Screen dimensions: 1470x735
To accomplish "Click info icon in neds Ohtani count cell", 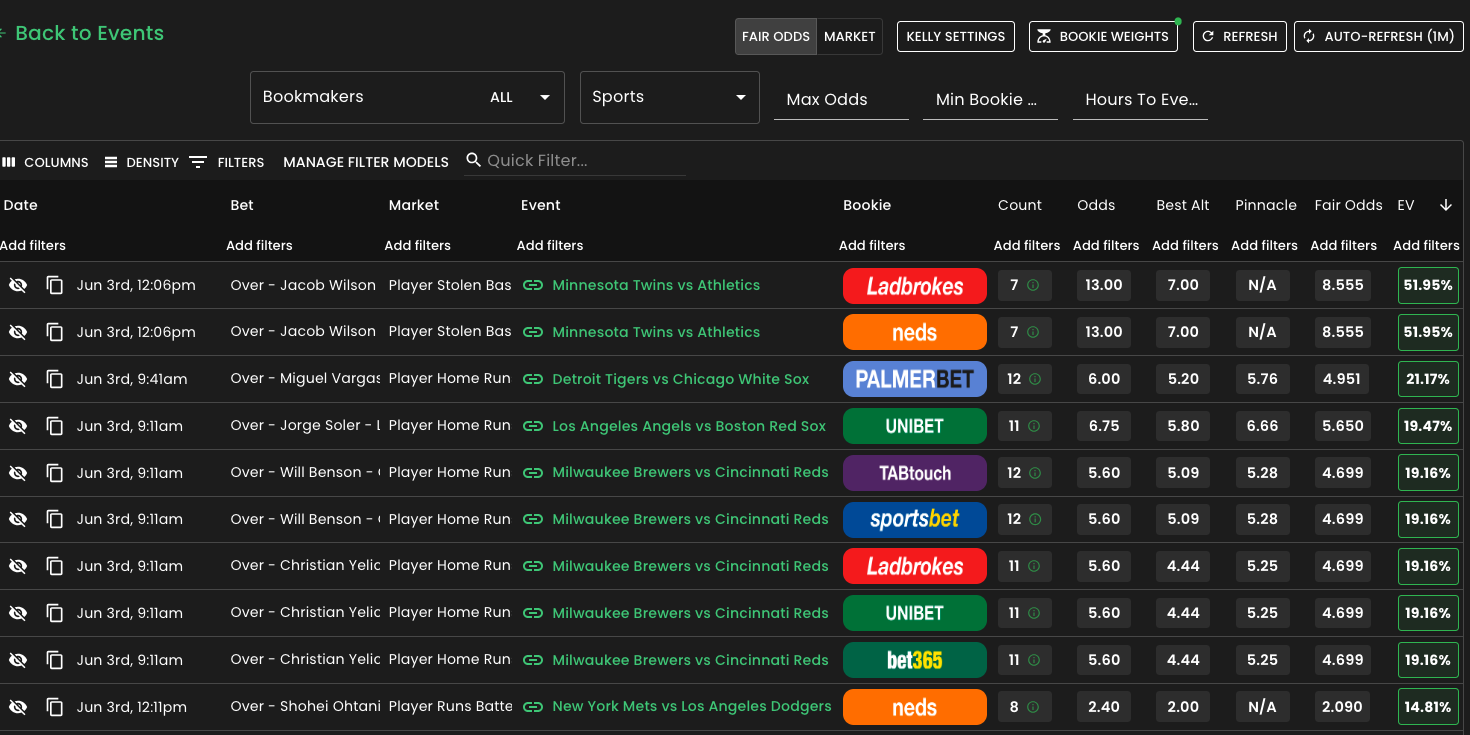I will pyautogui.click(x=1034, y=707).
